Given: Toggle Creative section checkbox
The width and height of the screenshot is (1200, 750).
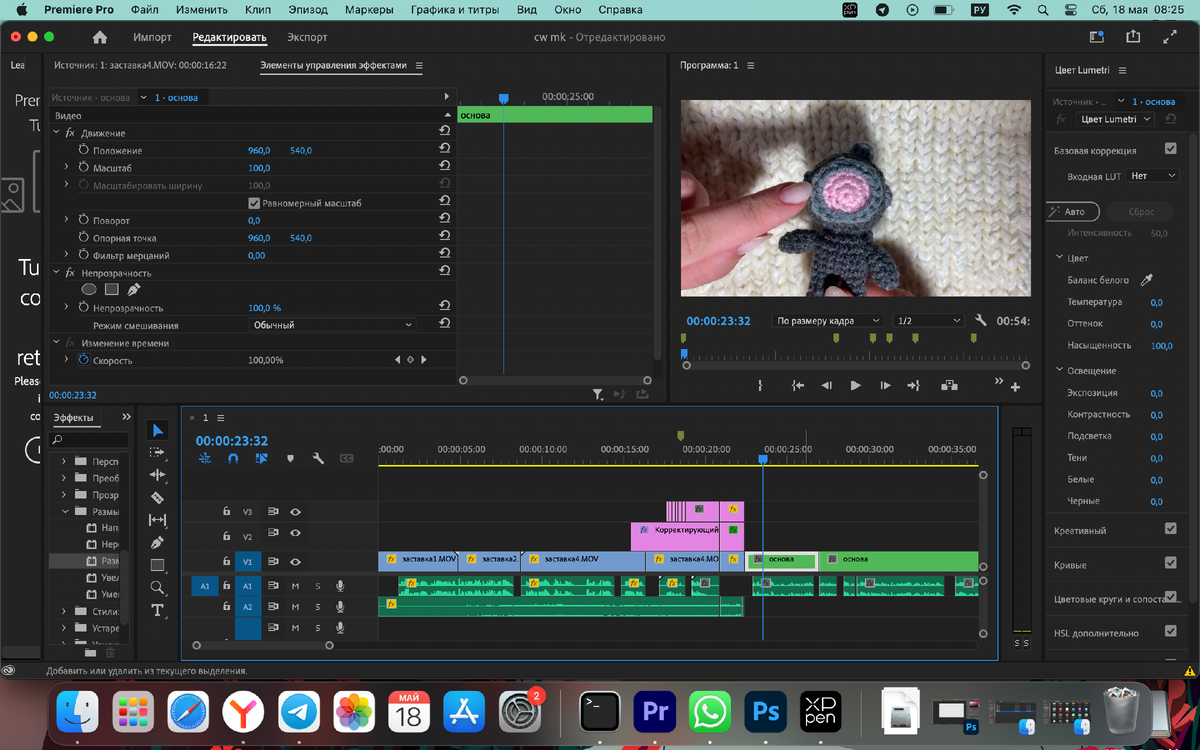Looking at the screenshot, I should tap(1171, 529).
